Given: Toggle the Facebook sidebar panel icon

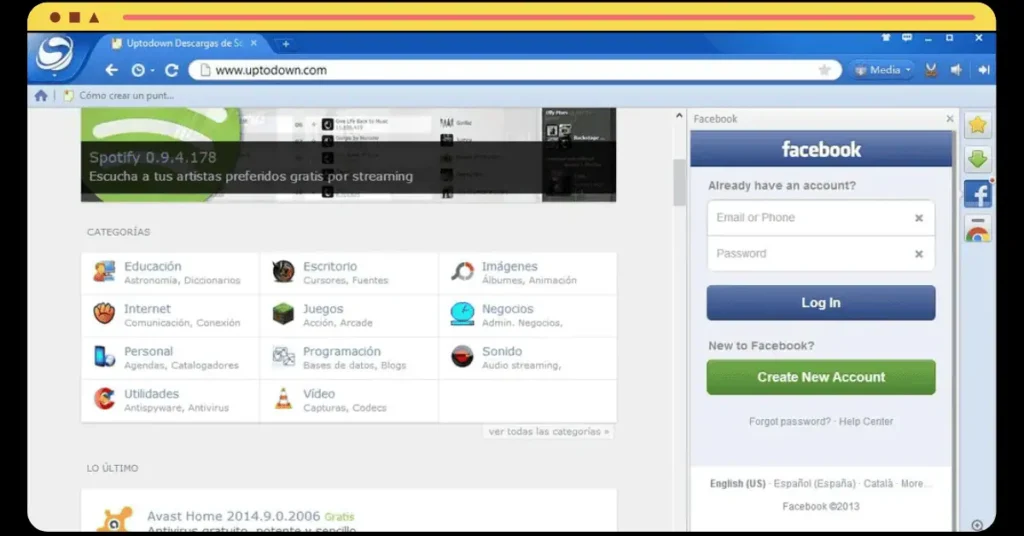Looking at the screenshot, I should 978,194.
